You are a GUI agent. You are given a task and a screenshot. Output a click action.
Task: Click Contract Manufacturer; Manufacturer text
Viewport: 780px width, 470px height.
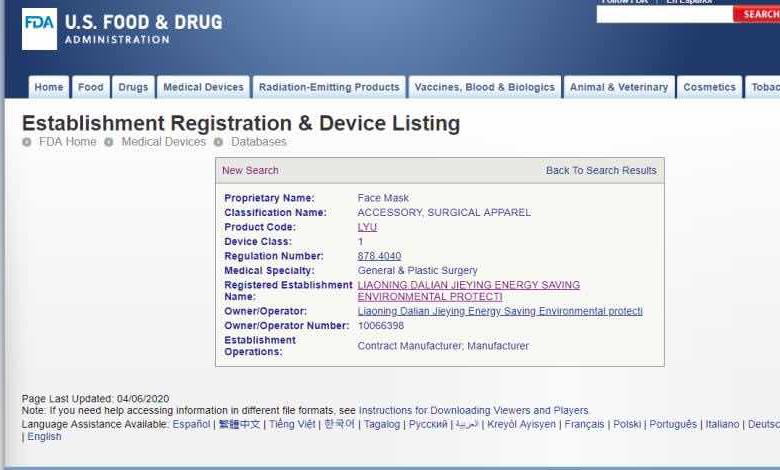pyautogui.click(x=443, y=346)
